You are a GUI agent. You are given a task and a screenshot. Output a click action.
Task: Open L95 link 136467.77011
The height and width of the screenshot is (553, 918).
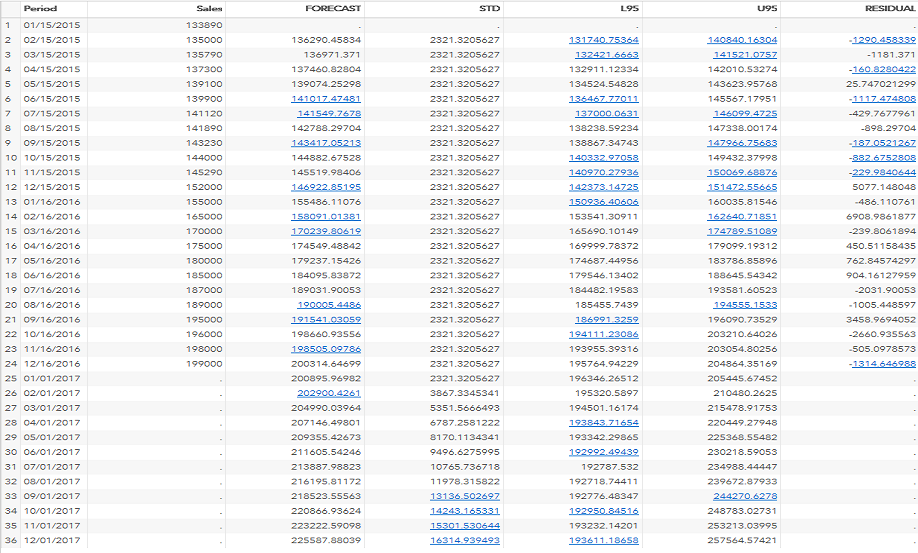point(604,99)
